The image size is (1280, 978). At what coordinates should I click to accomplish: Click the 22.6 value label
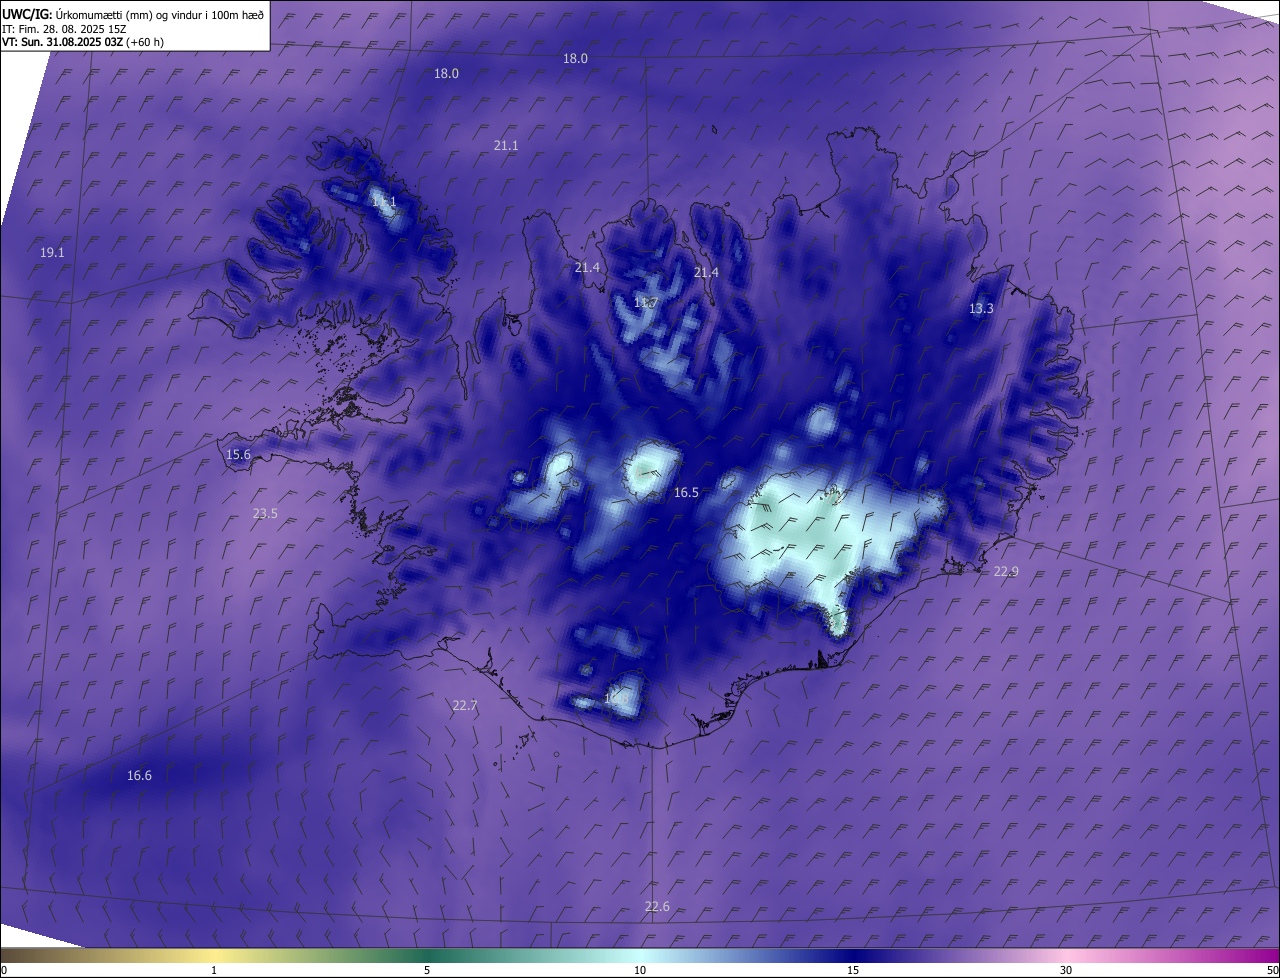click(657, 907)
